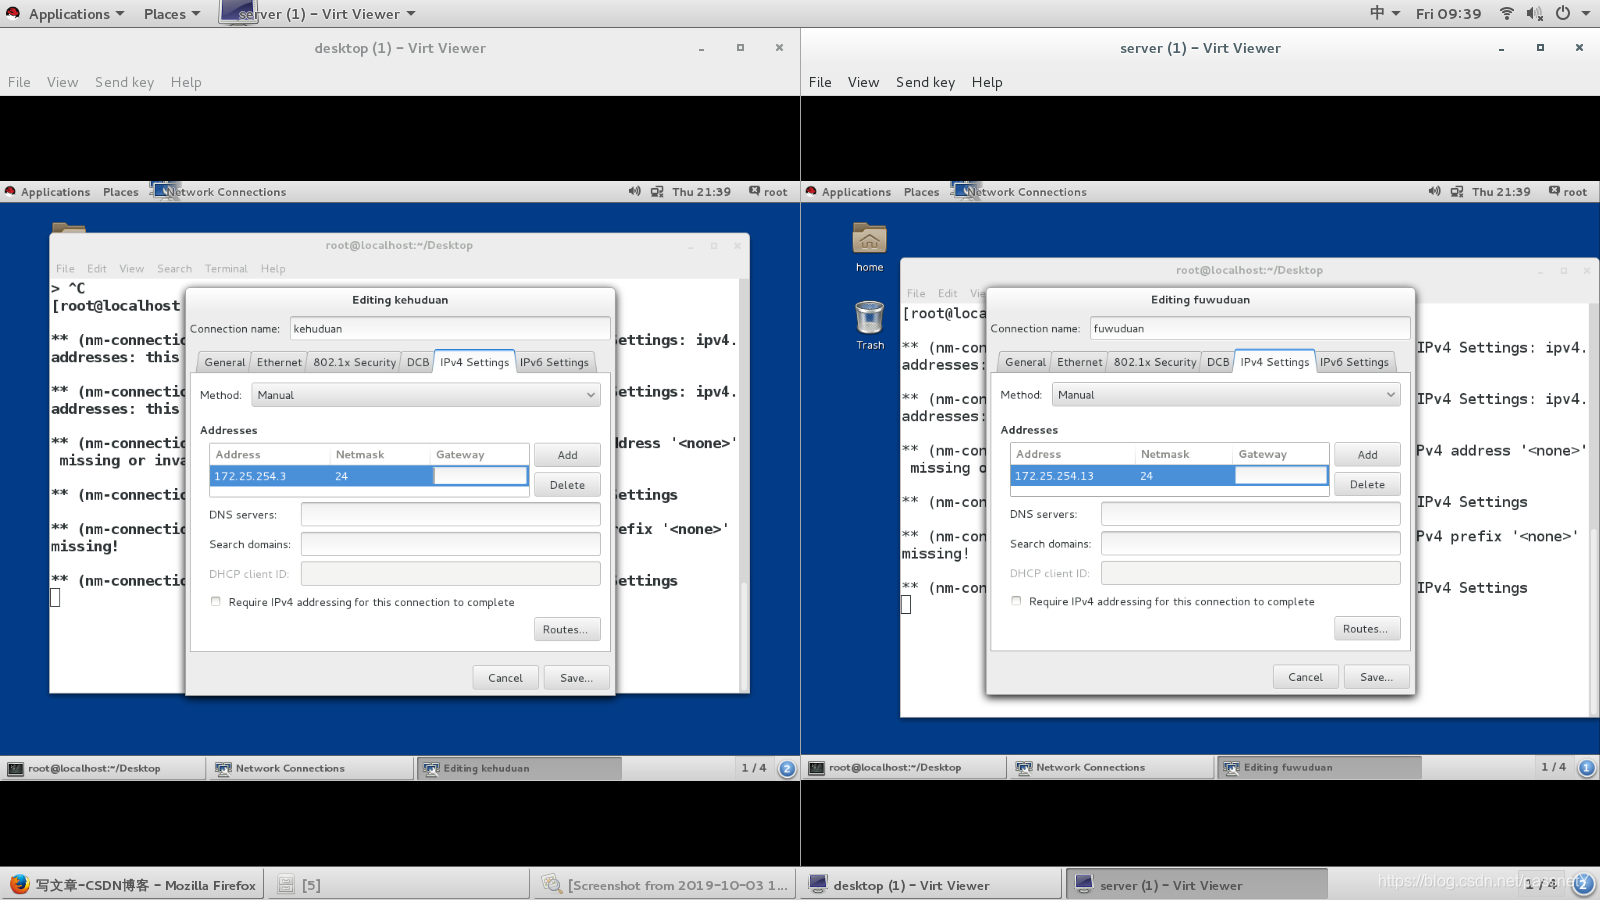The height and width of the screenshot is (900, 1600).
Task: Switch to Ethernet tab in Editing kehuduan
Action: click(x=279, y=362)
